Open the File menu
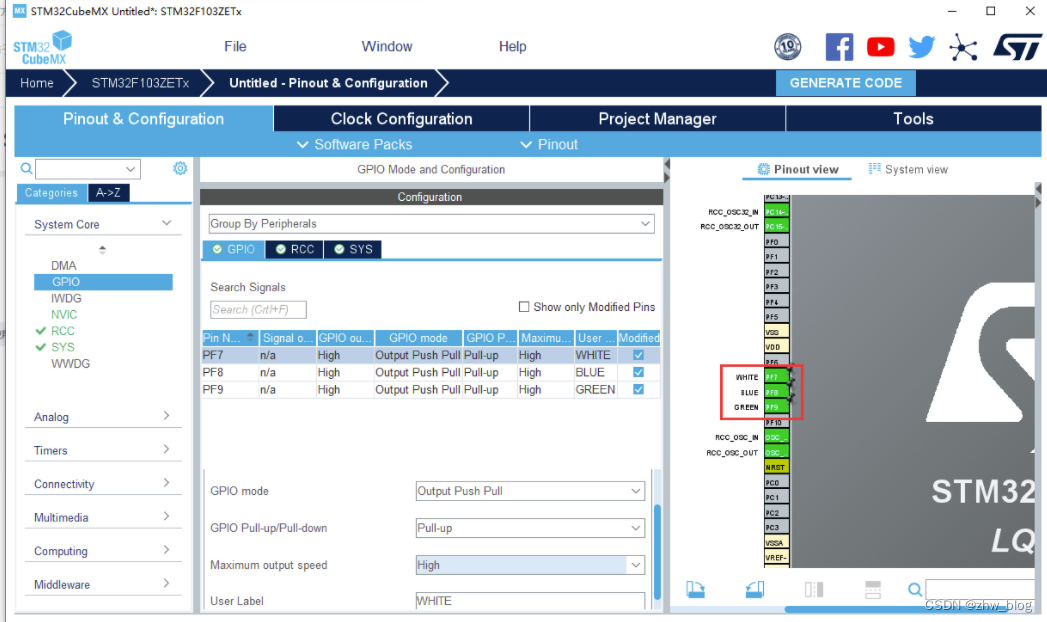This screenshot has height=622, width=1047. pos(235,47)
